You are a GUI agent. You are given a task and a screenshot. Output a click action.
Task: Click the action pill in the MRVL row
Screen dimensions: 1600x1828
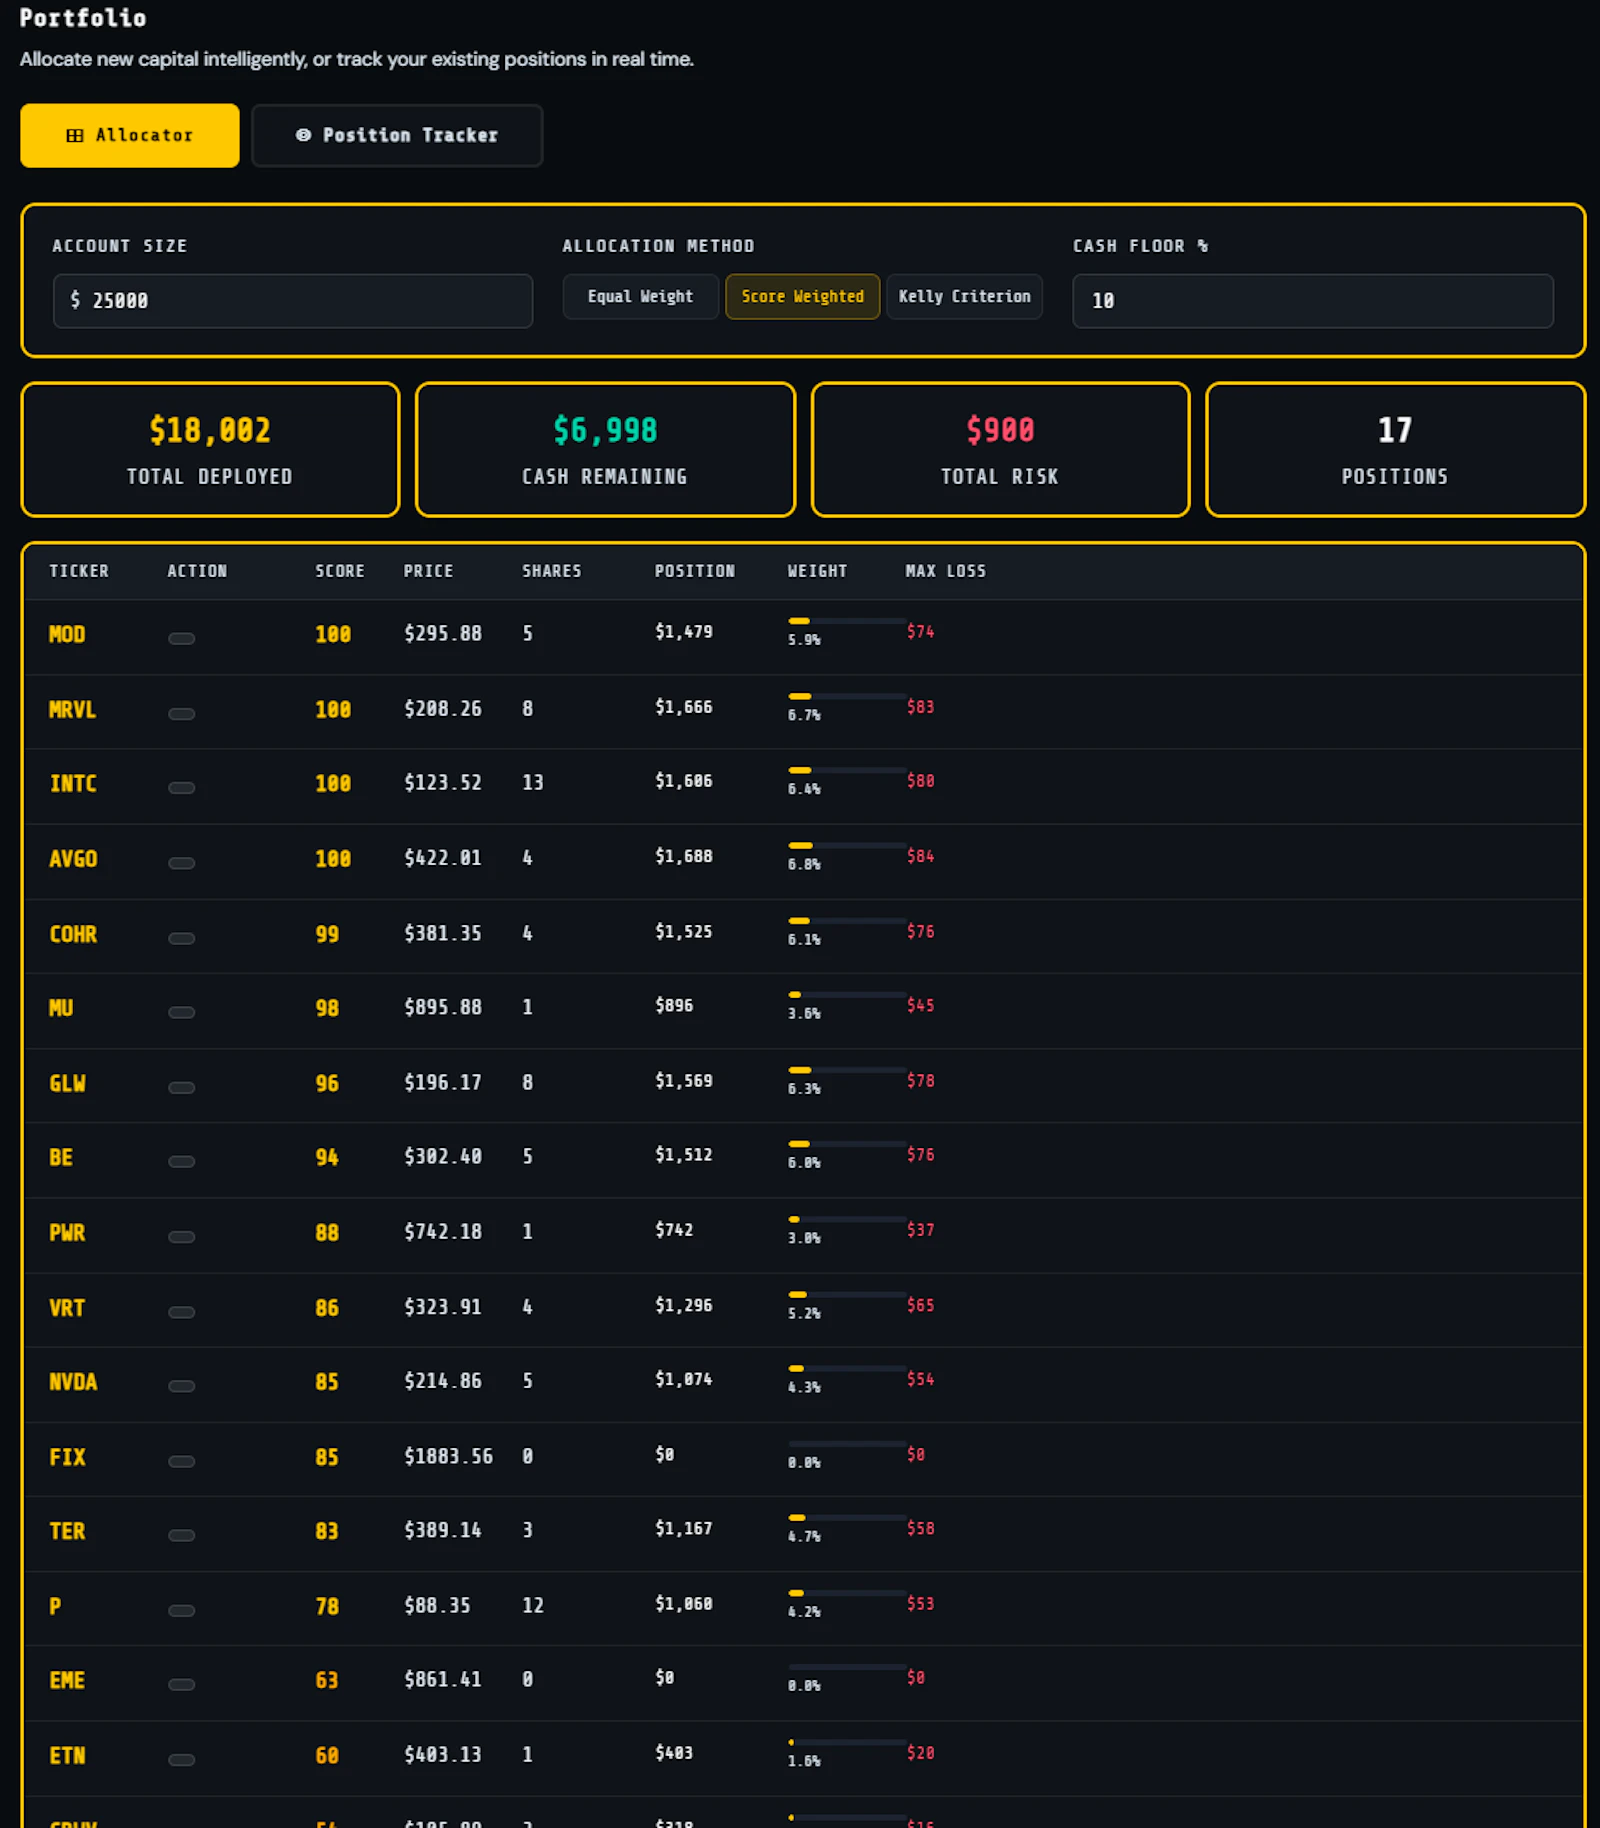click(x=181, y=713)
